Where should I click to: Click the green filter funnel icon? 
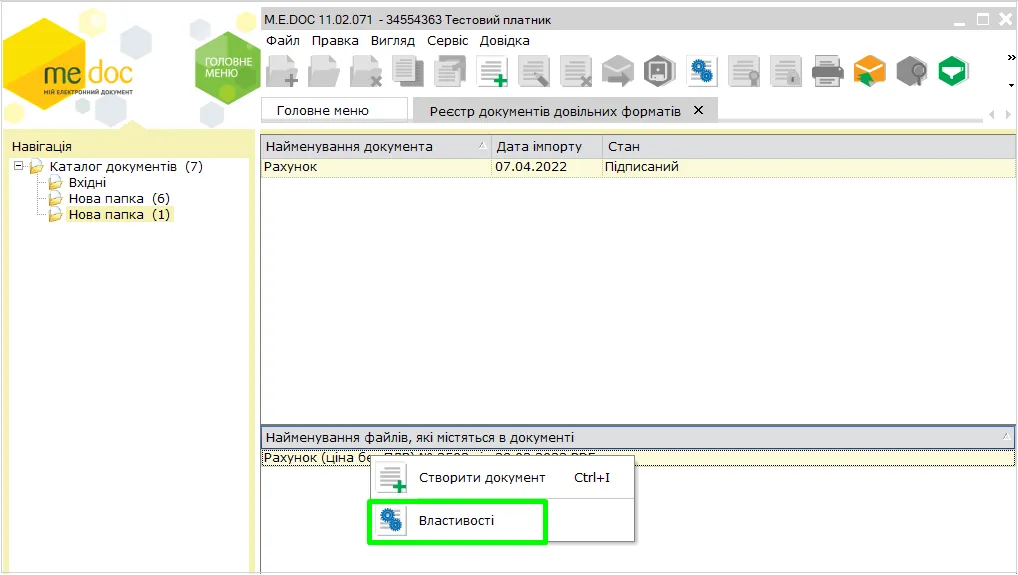point(953,71)
